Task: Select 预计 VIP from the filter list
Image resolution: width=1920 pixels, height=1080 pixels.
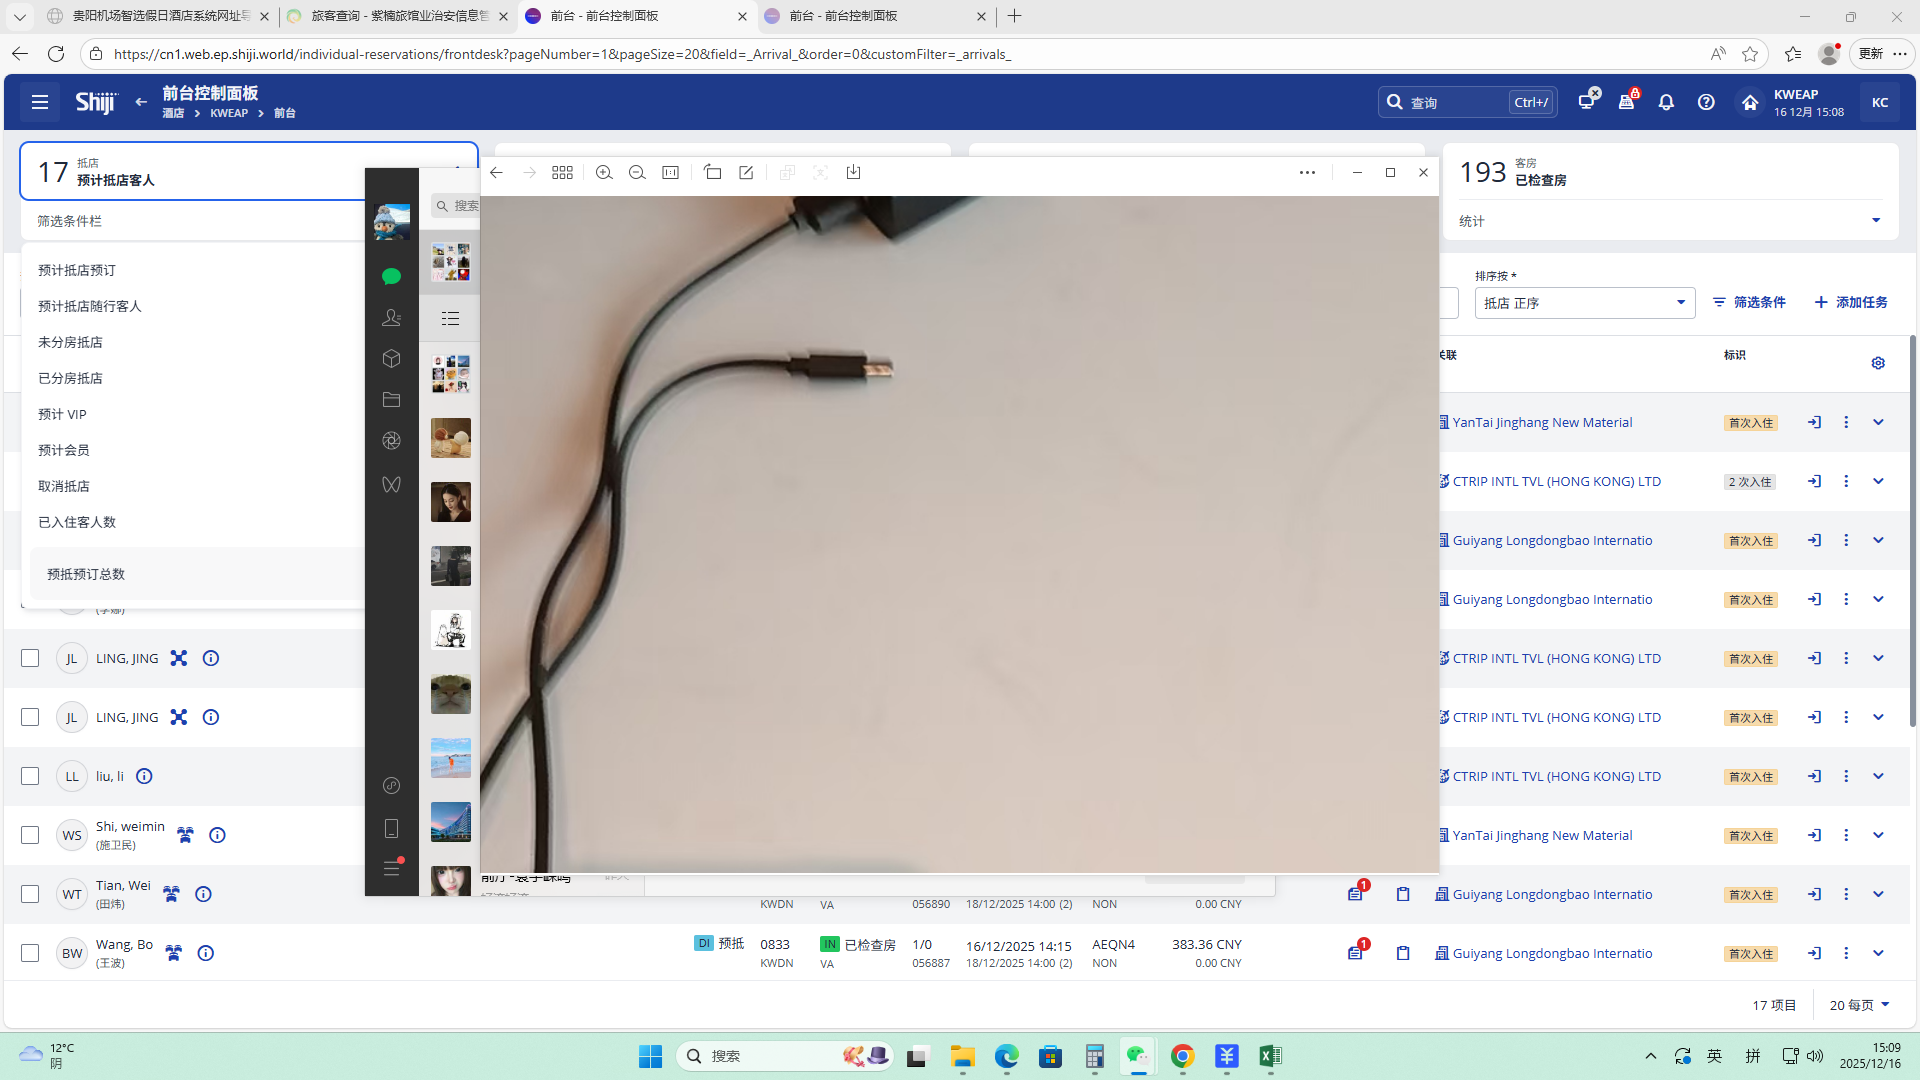Action: (x=62, y=414)
